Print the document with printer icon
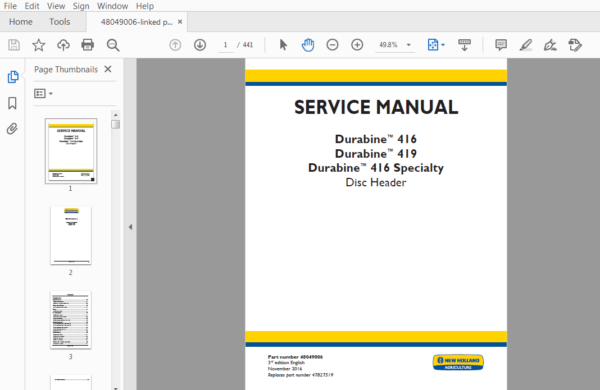 (88, 45)
